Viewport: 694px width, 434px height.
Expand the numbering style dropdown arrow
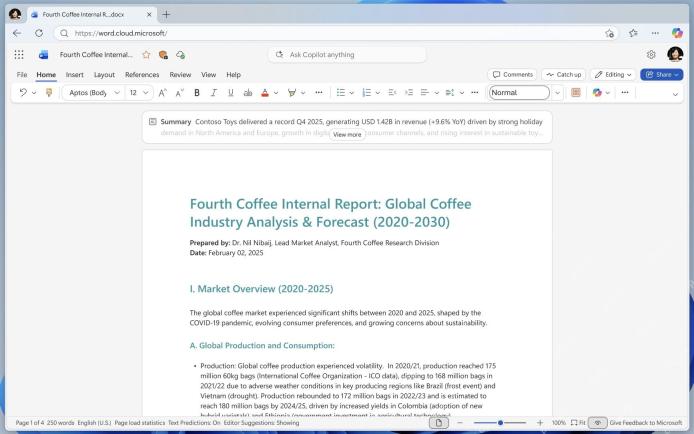[x=378, y=93]
